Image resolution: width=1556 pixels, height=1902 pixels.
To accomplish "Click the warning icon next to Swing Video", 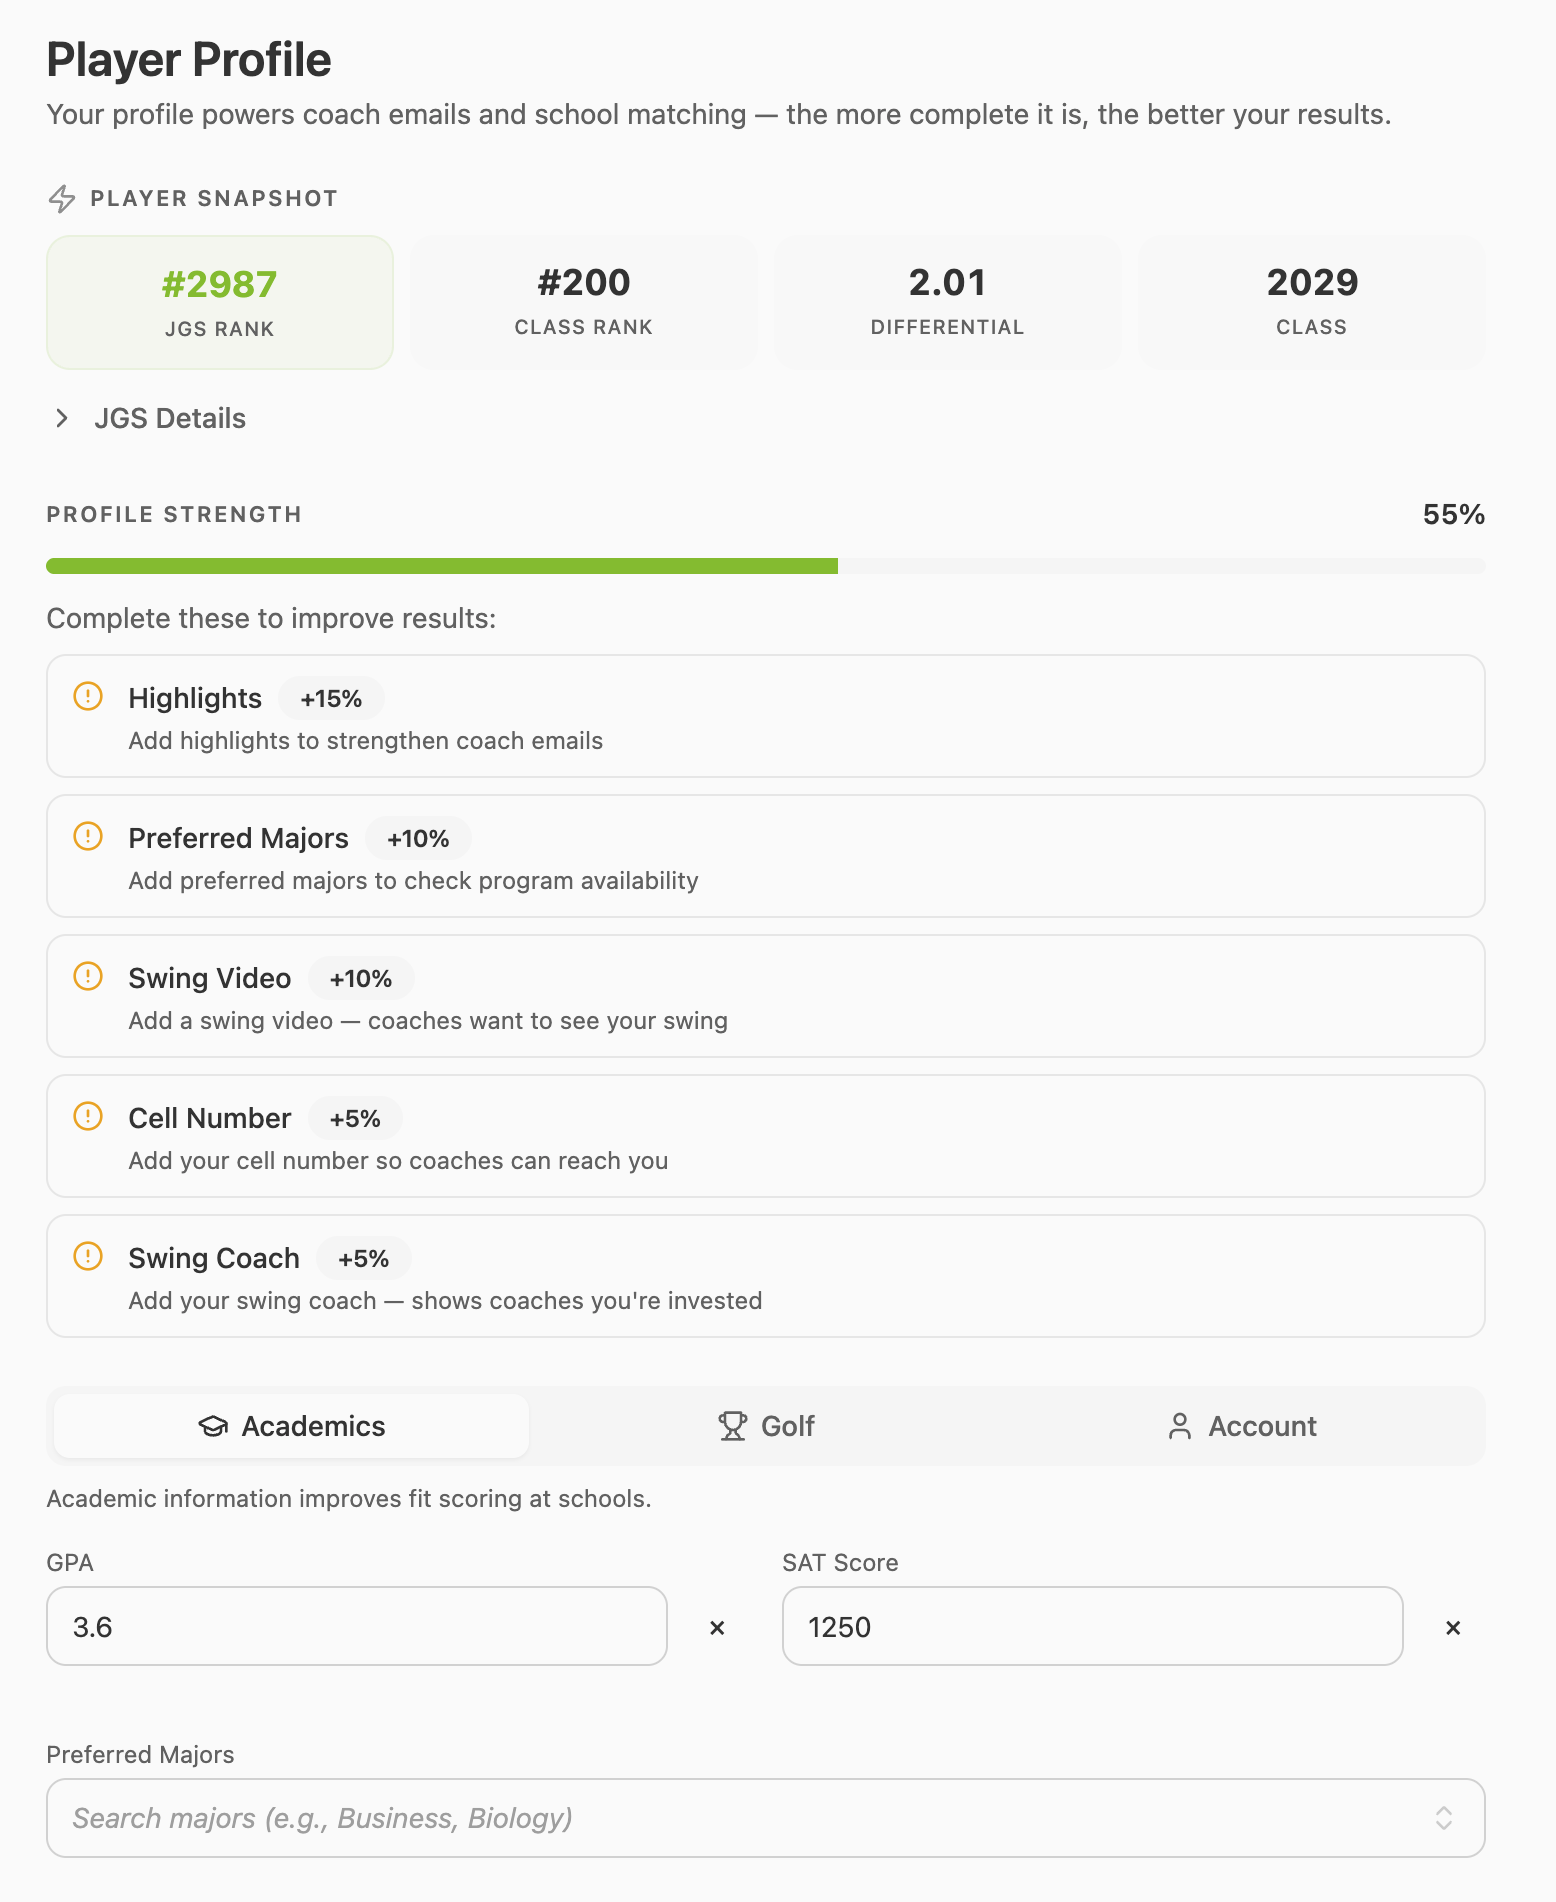I will click(88, 977).
